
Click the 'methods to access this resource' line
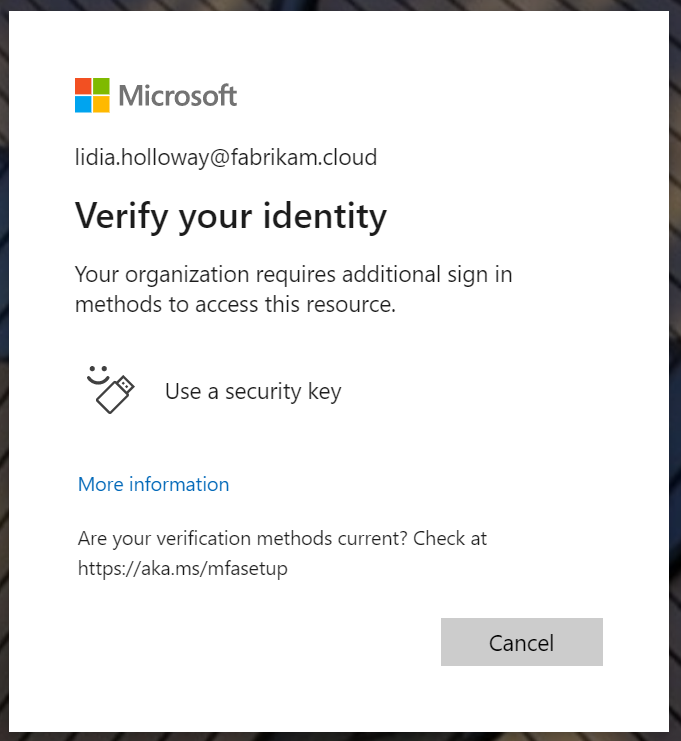(x=235, y=305)
